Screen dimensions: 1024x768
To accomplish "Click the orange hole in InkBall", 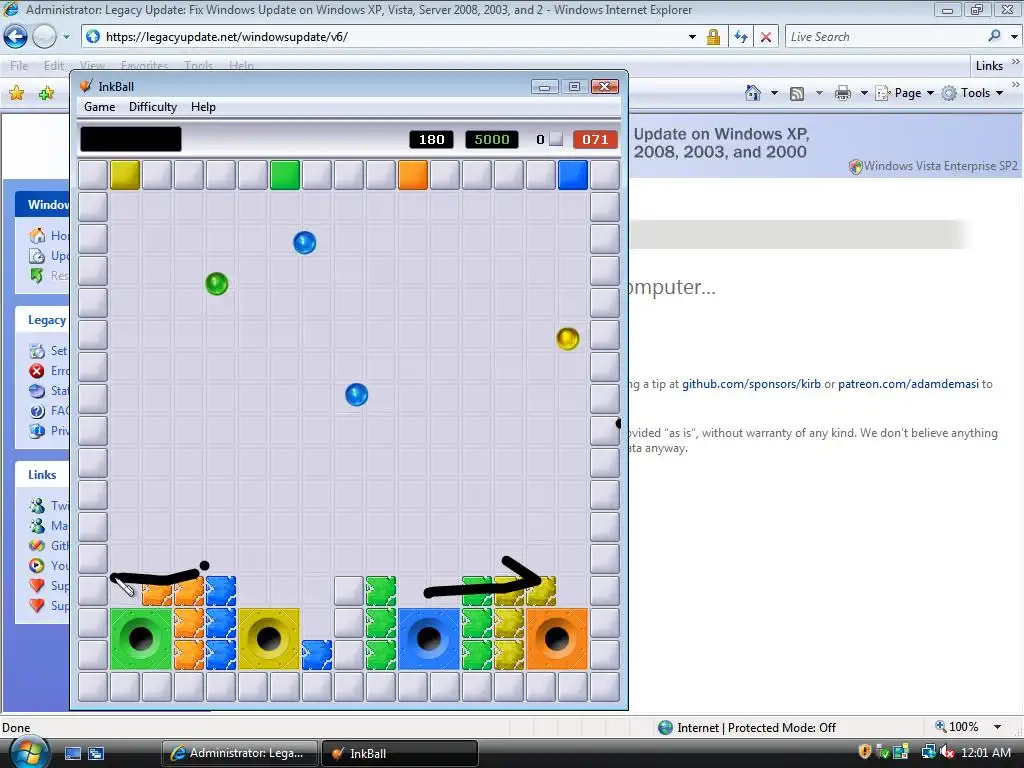I will coord(557,639).
